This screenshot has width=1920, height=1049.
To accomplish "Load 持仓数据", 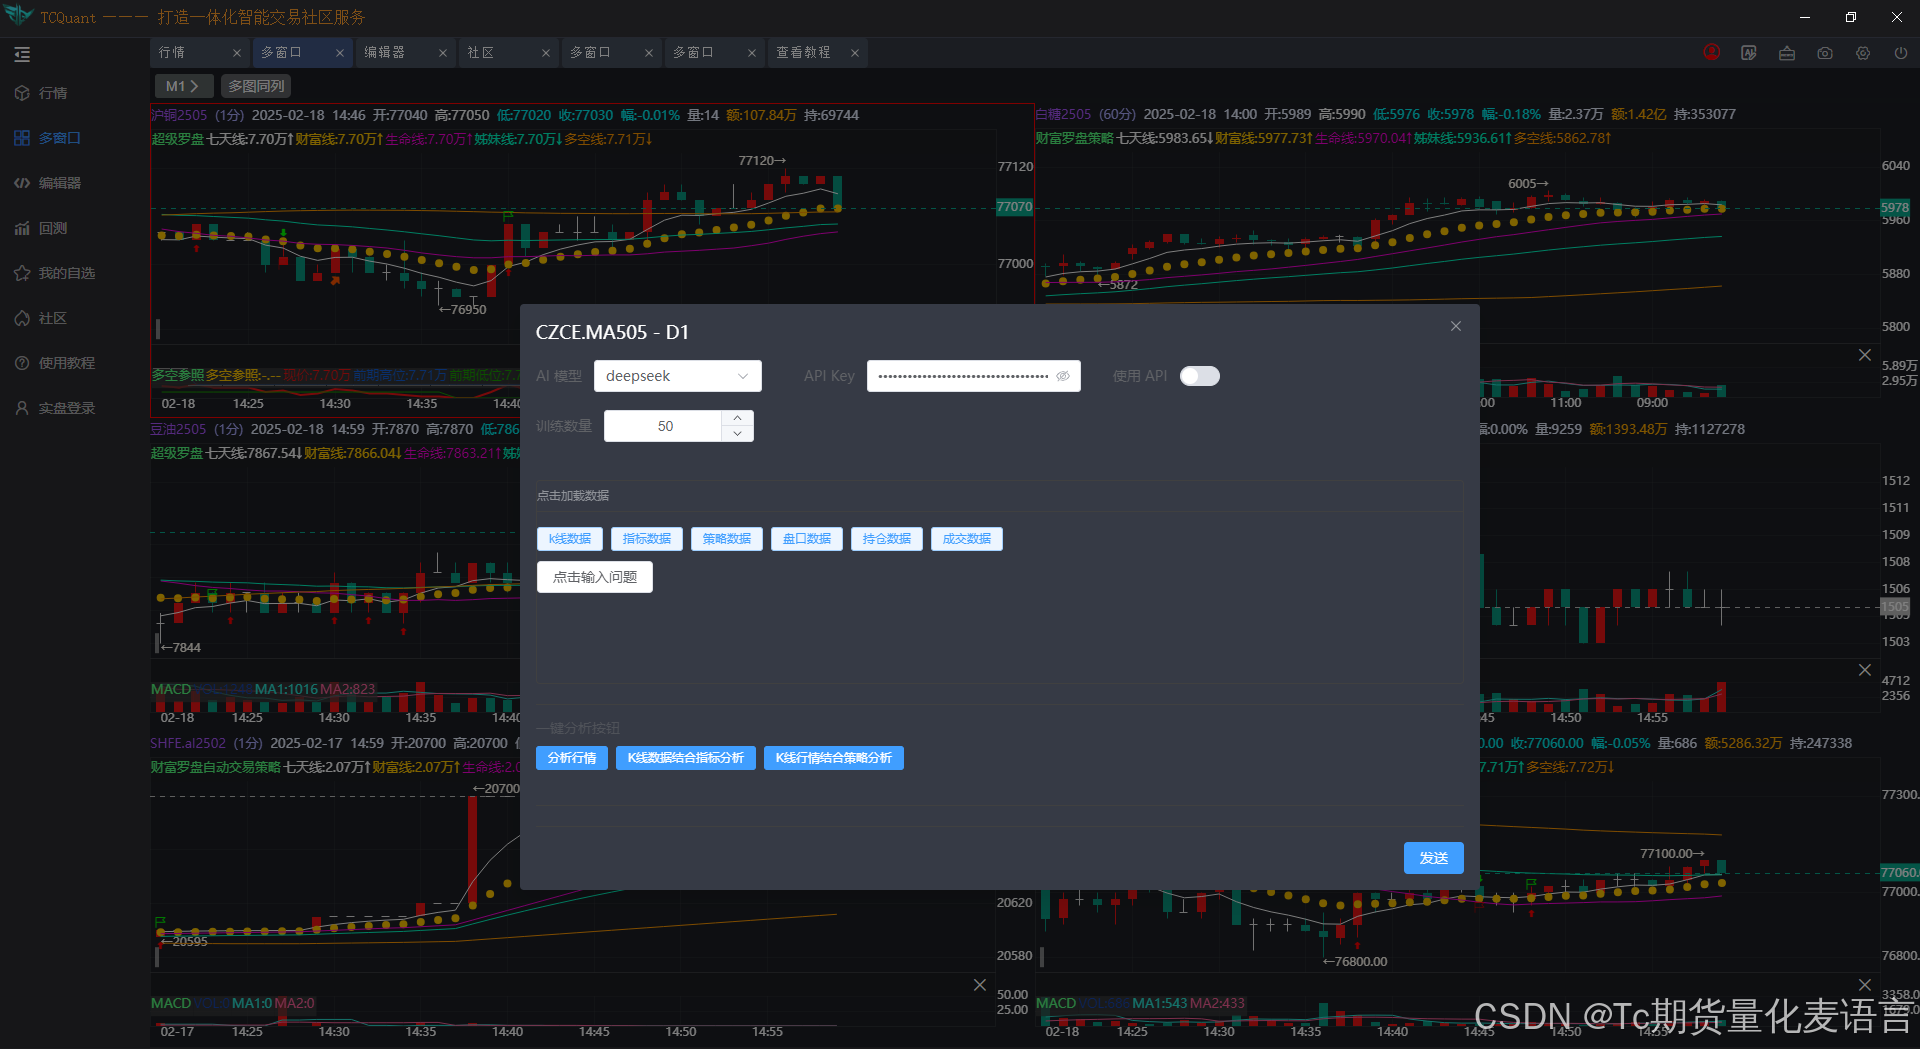I will [887, 539].
